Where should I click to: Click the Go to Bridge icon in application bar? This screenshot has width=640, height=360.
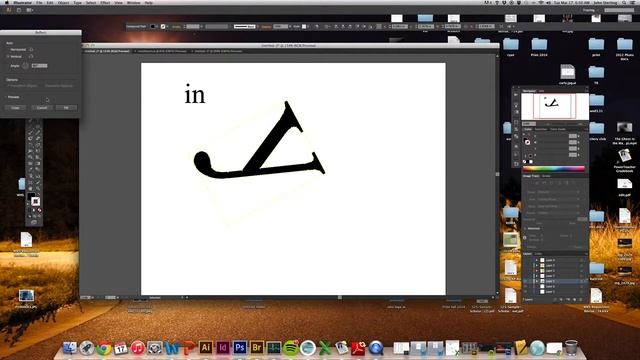click(19, 10)
